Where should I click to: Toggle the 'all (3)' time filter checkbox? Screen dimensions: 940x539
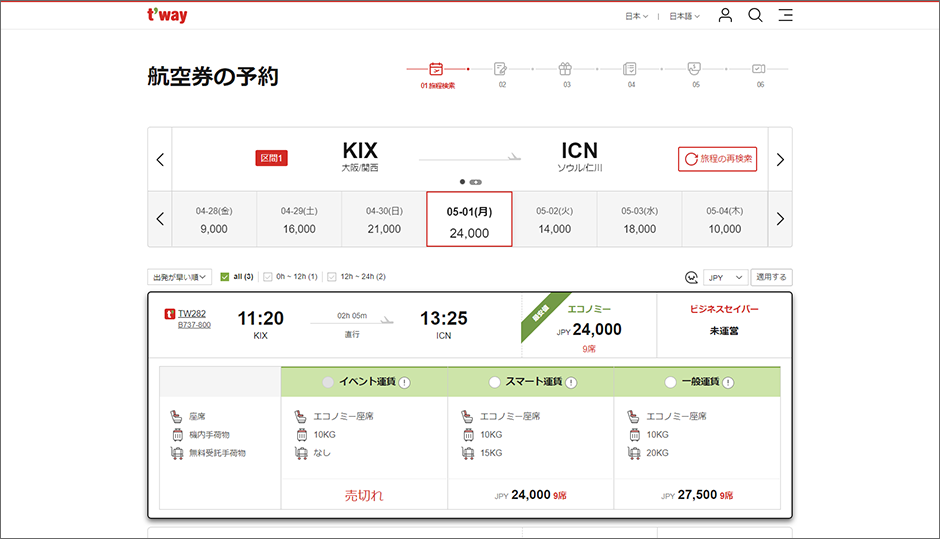click(x=225, y=277)
